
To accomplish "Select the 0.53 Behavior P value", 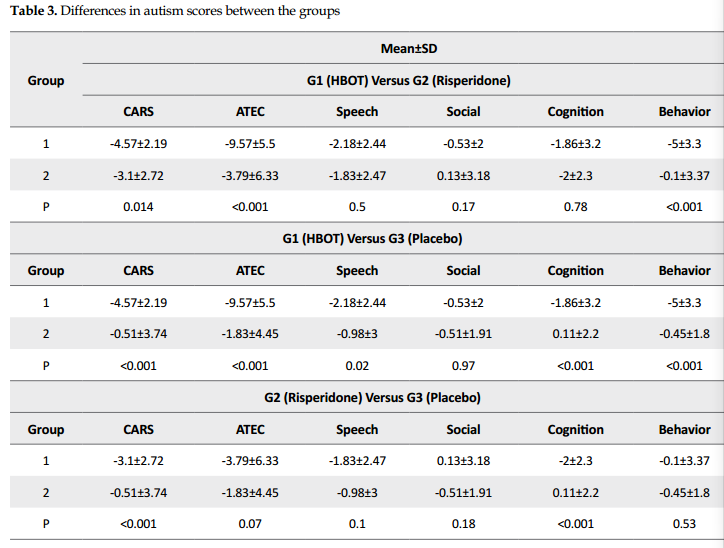I will (684, 524).
